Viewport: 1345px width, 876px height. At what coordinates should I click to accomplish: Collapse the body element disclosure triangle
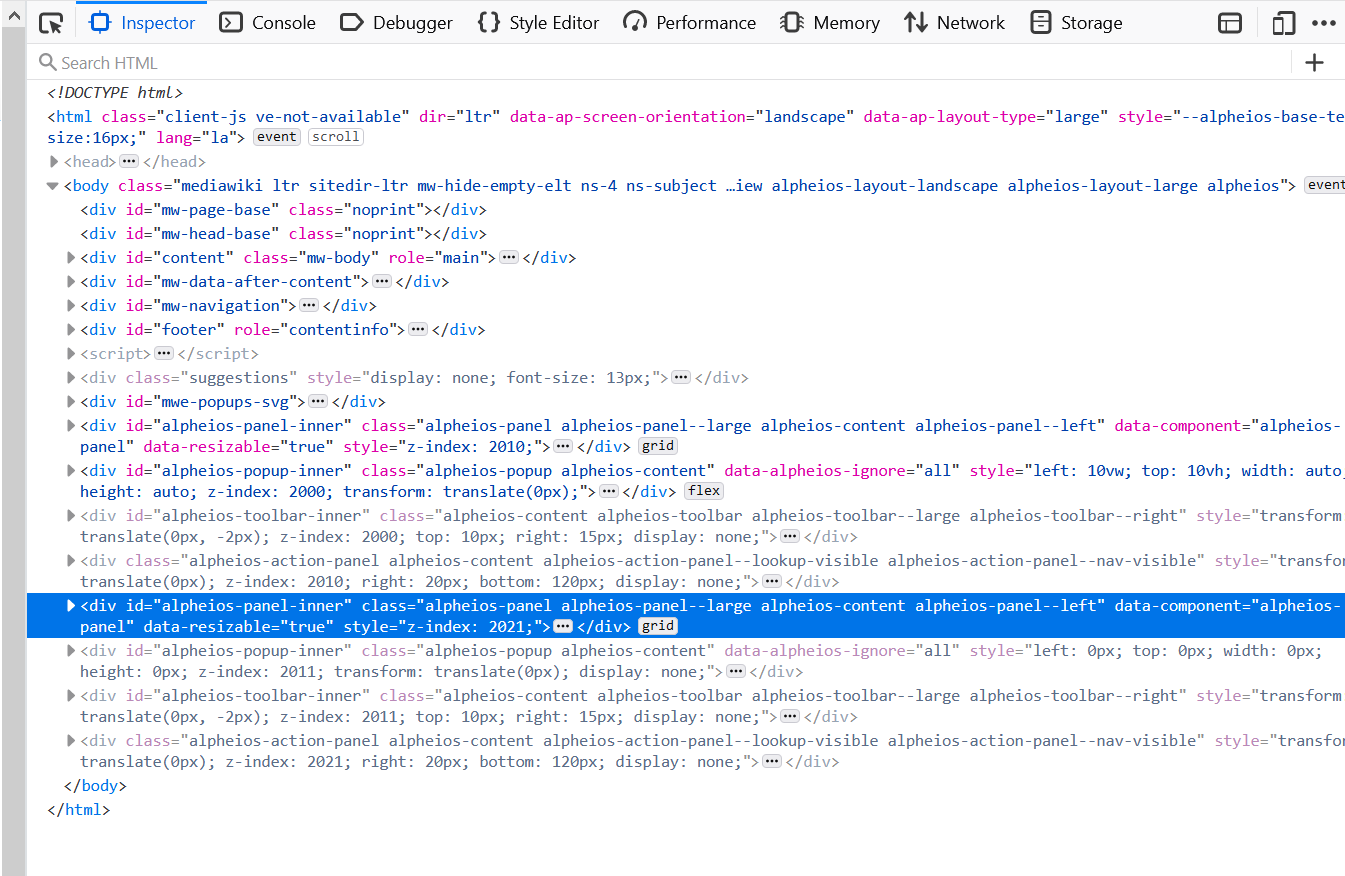(51, 185)
